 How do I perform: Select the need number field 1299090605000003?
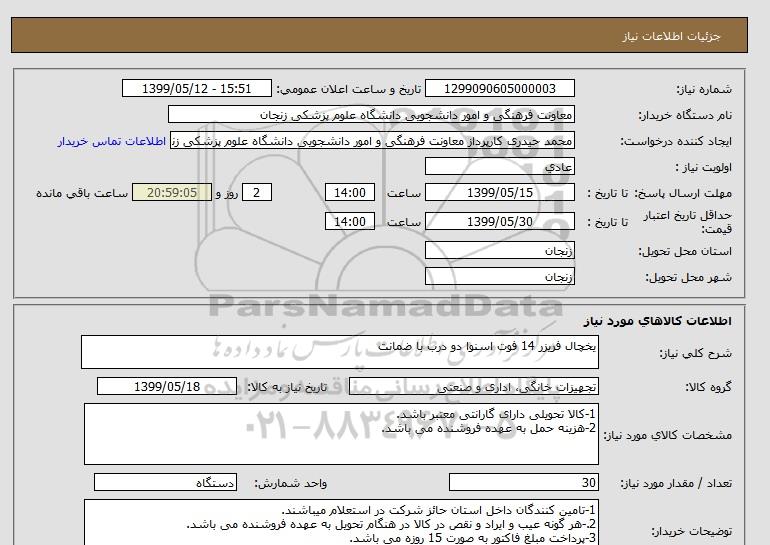pos(499,88)
